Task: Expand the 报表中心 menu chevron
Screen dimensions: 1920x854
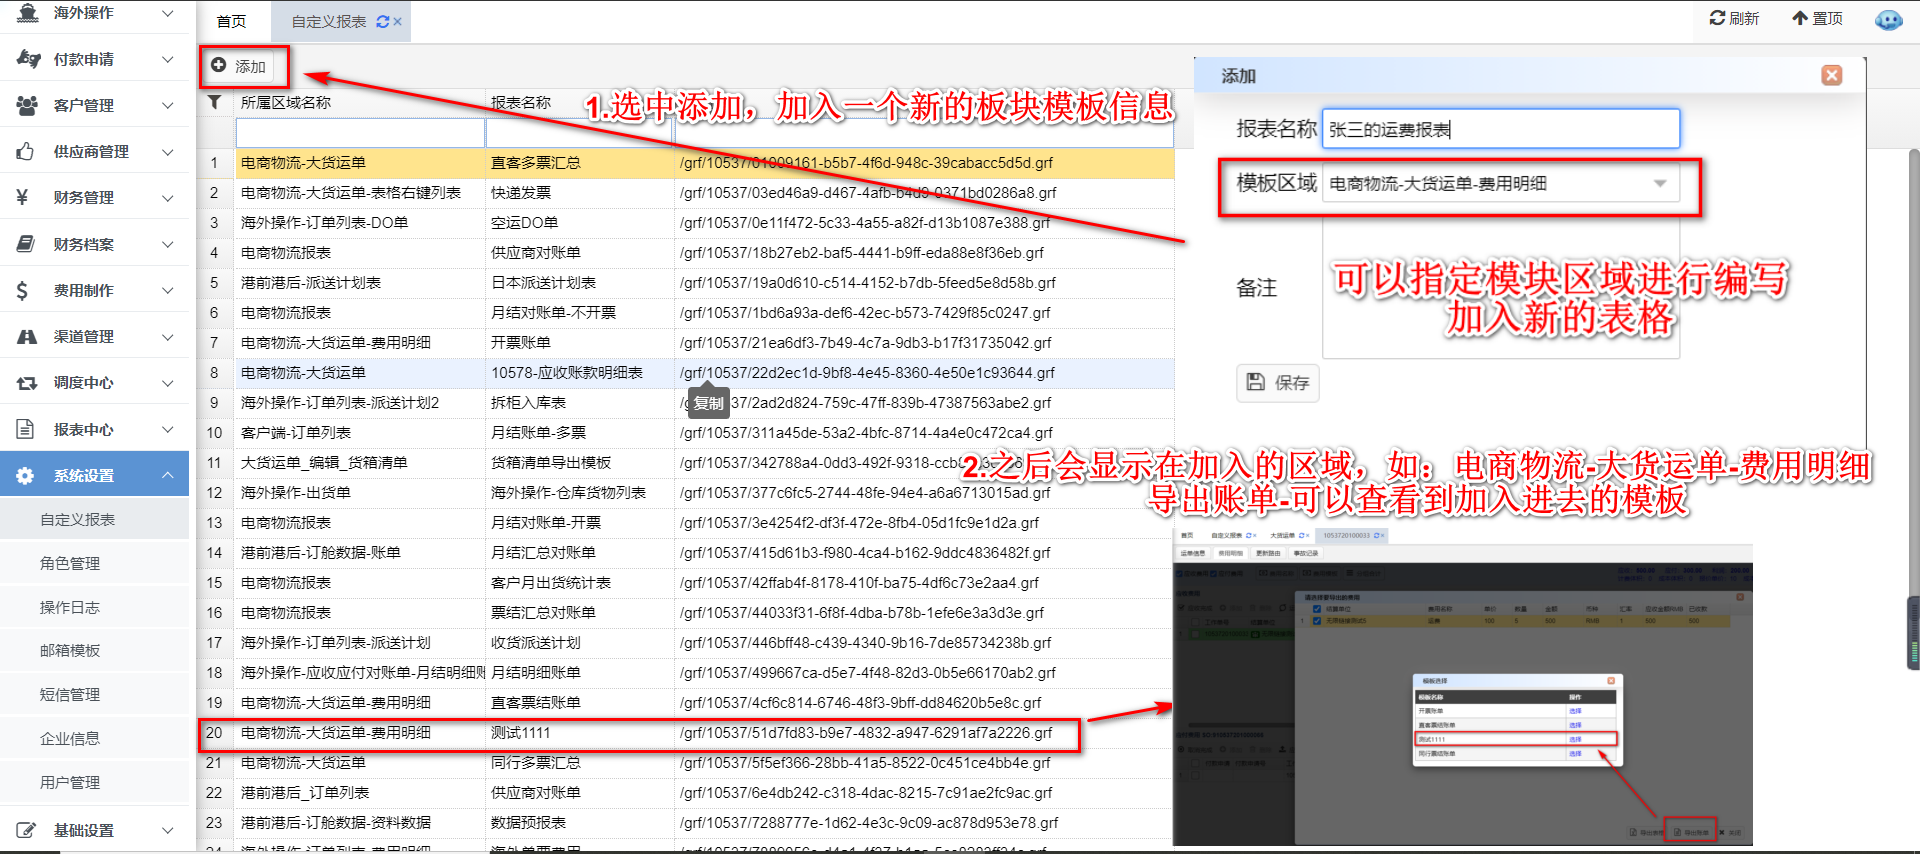Action: coord(168,430)
